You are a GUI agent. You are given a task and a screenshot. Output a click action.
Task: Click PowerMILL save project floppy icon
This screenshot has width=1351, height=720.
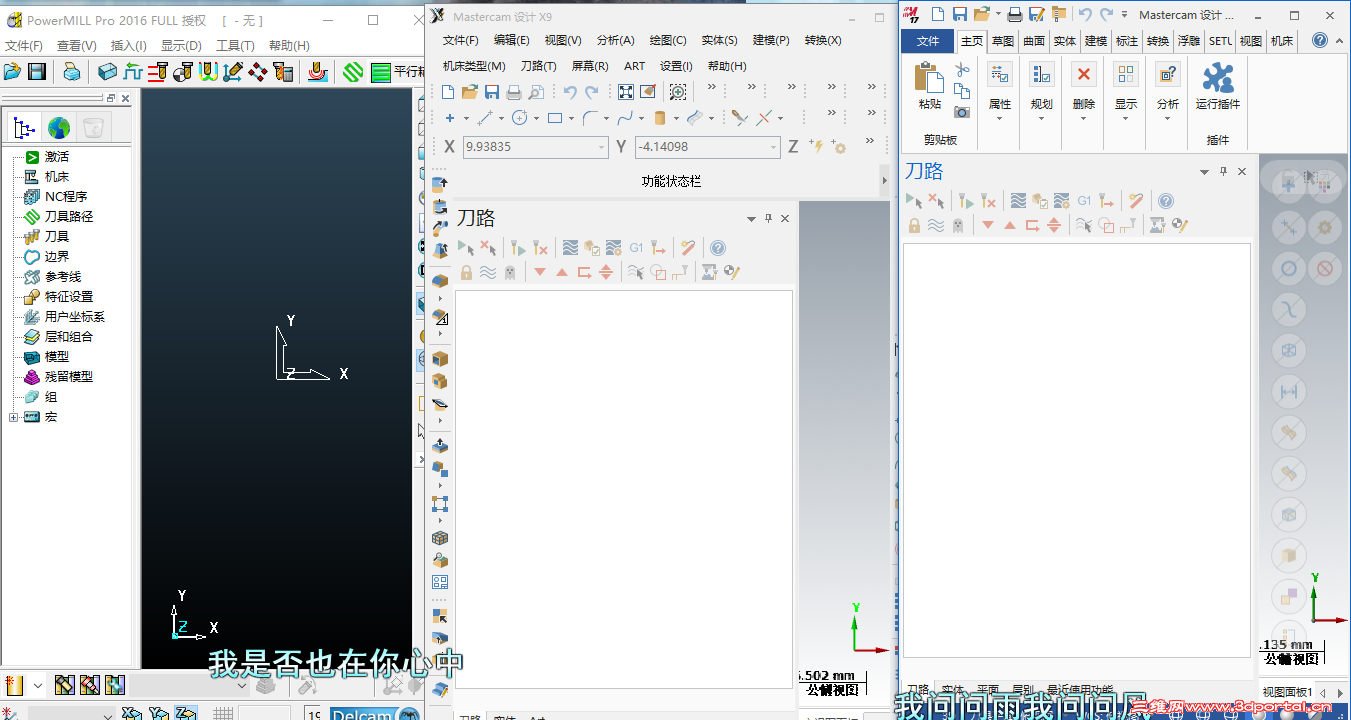pos(36,71)
